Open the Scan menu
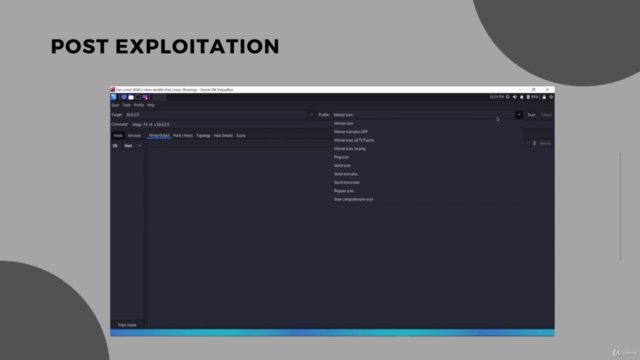Screen dimensions: 640x360 [x=116, y=105]
